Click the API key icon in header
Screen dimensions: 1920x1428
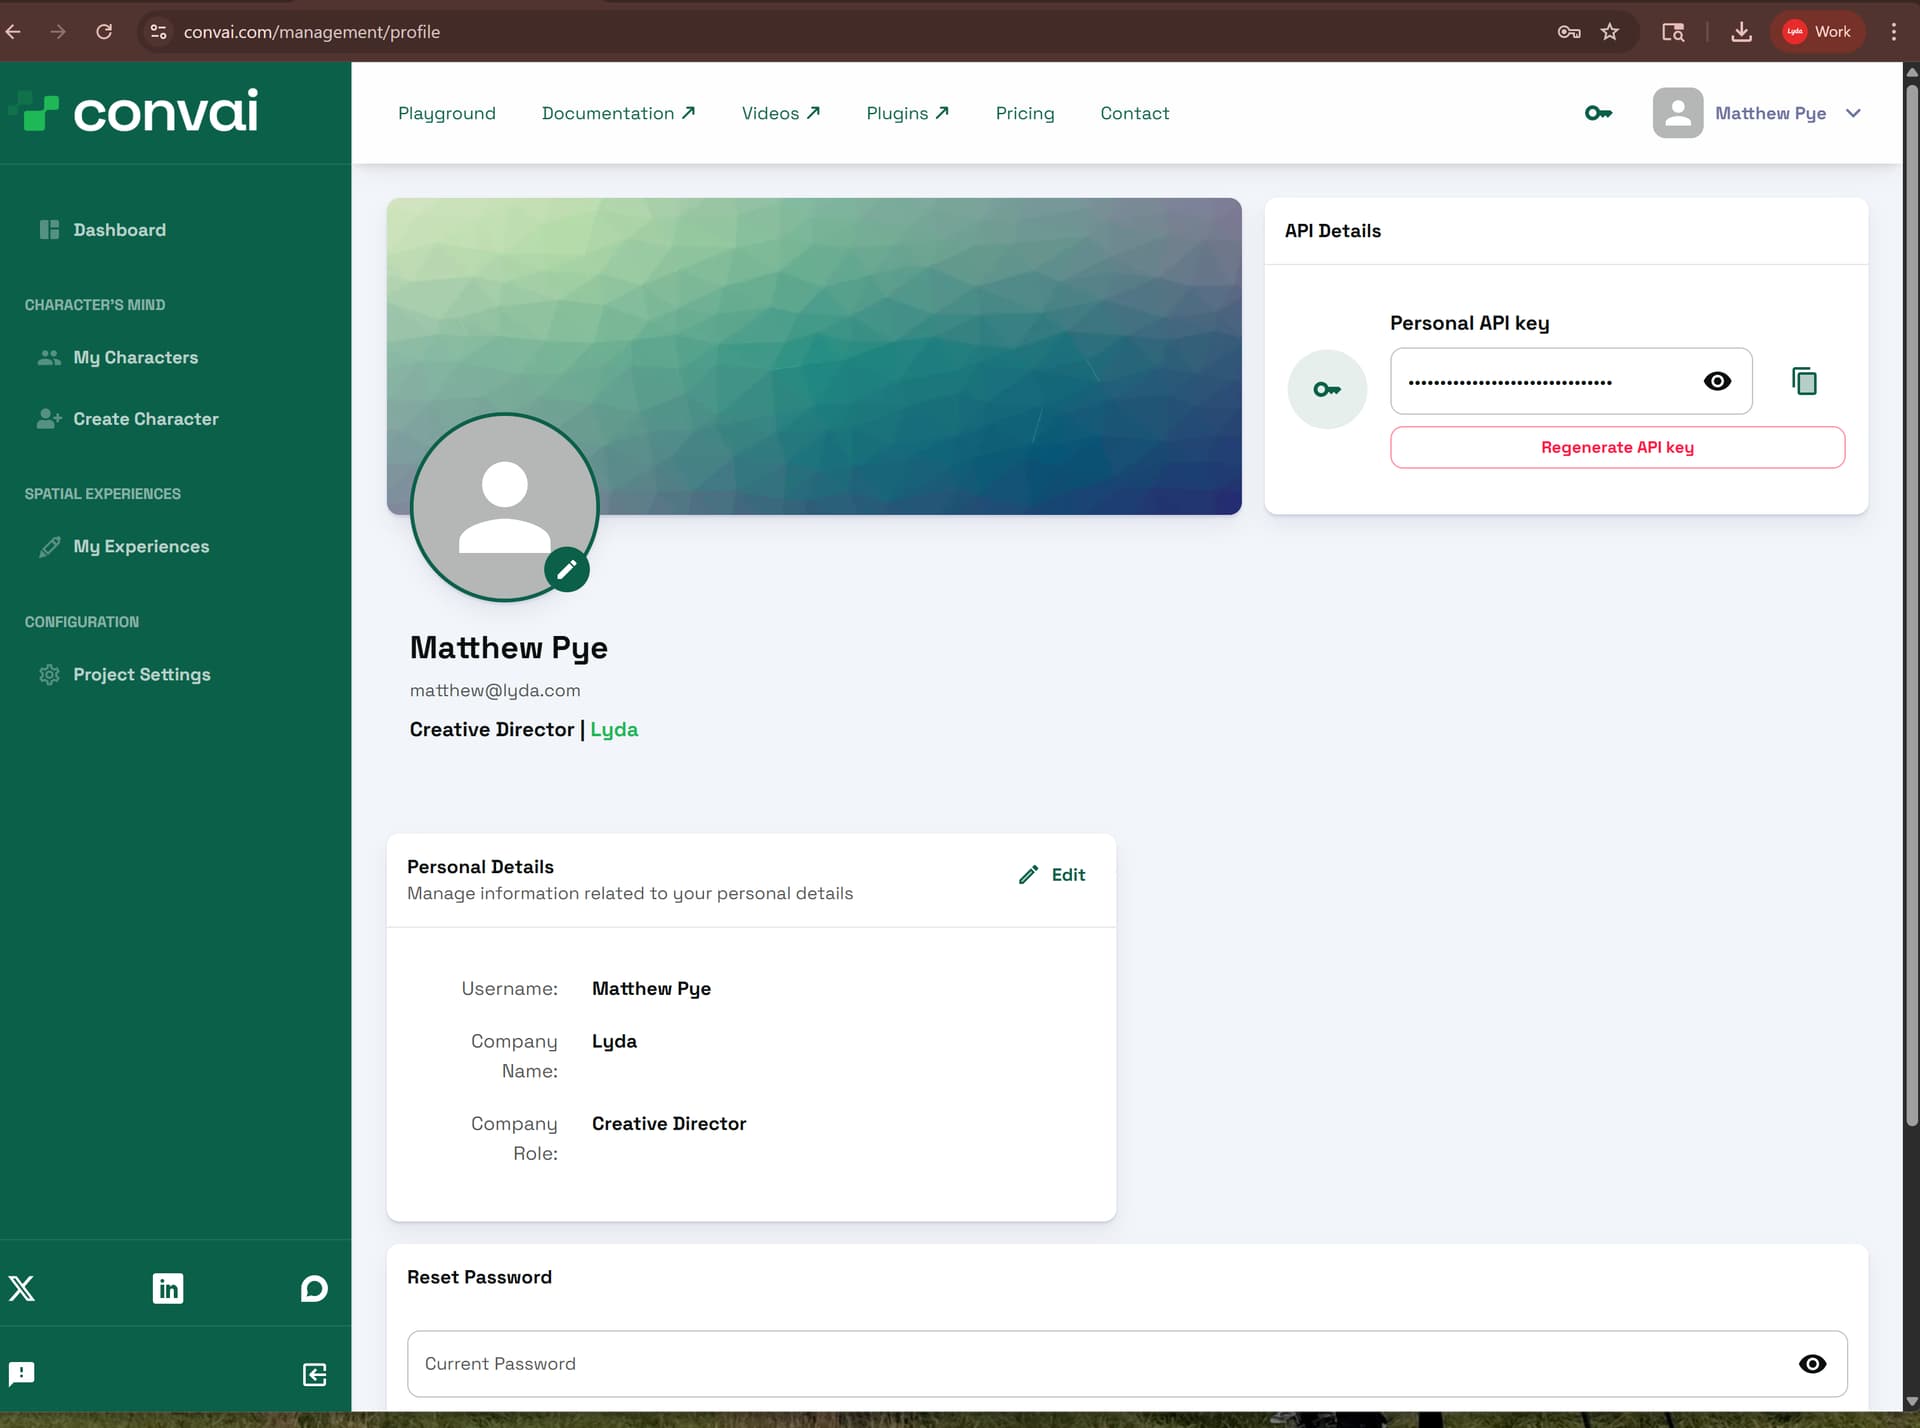coord(1598,113)
